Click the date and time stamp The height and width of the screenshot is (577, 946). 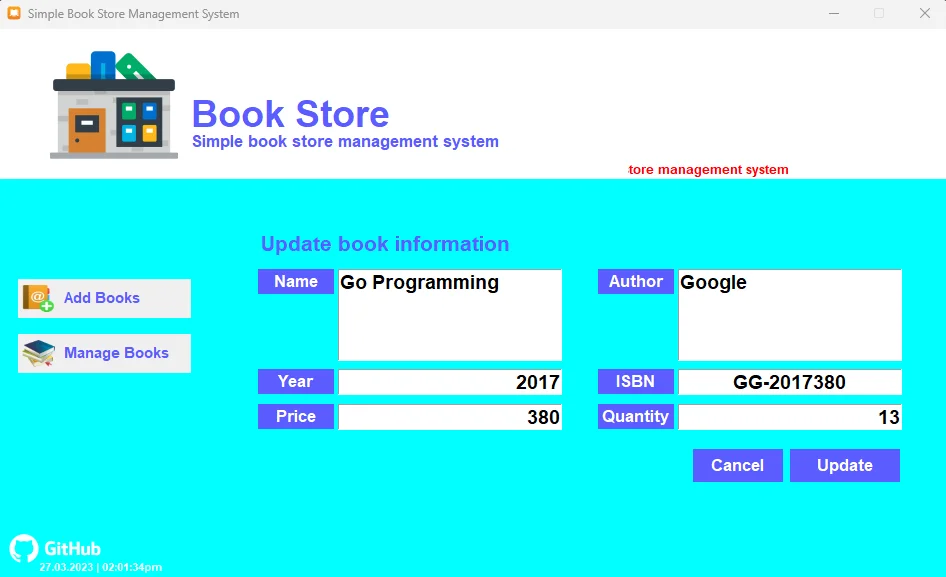point(101,567)
